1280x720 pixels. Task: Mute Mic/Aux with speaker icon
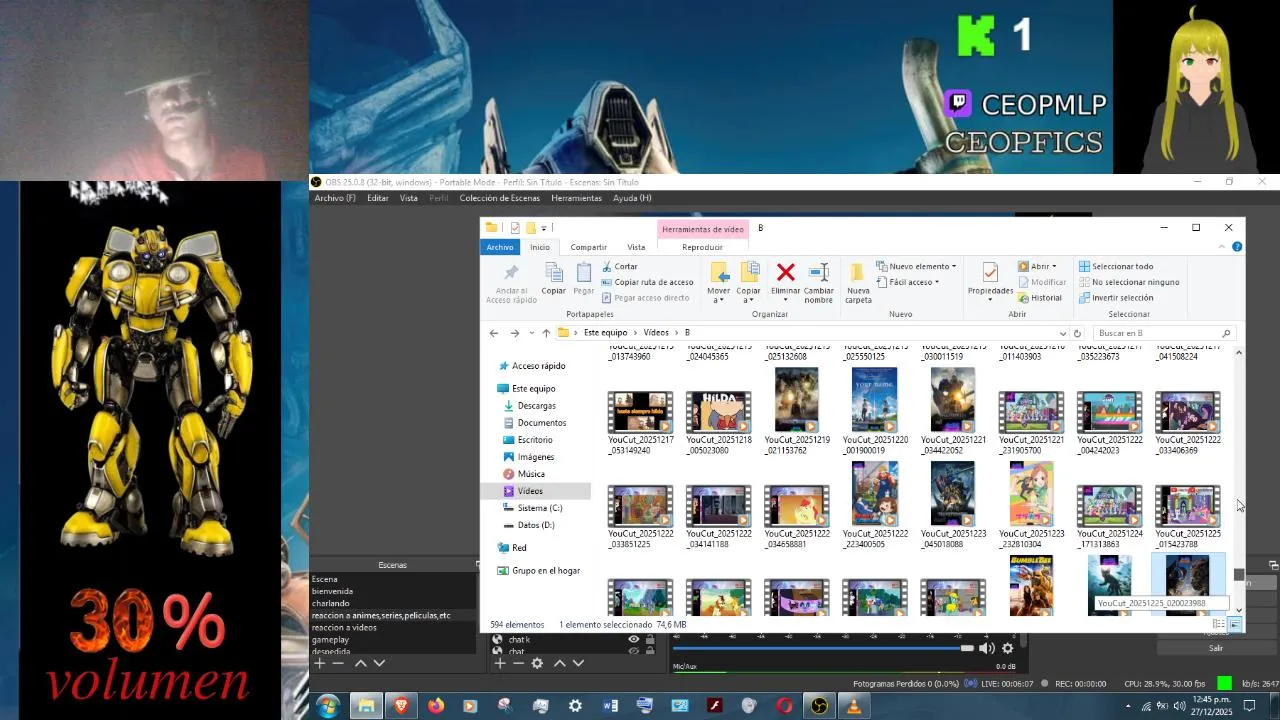pos(986,648)
